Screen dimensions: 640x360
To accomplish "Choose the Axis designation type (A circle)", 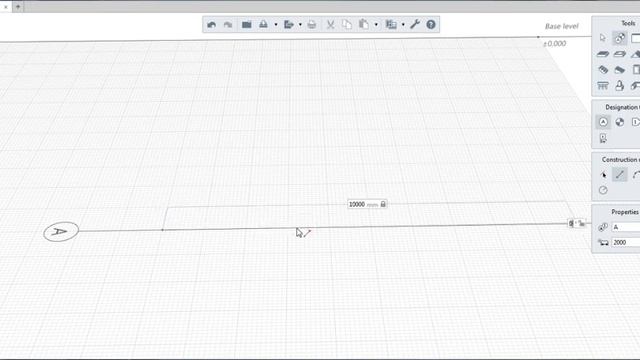I will pos(603,122).
